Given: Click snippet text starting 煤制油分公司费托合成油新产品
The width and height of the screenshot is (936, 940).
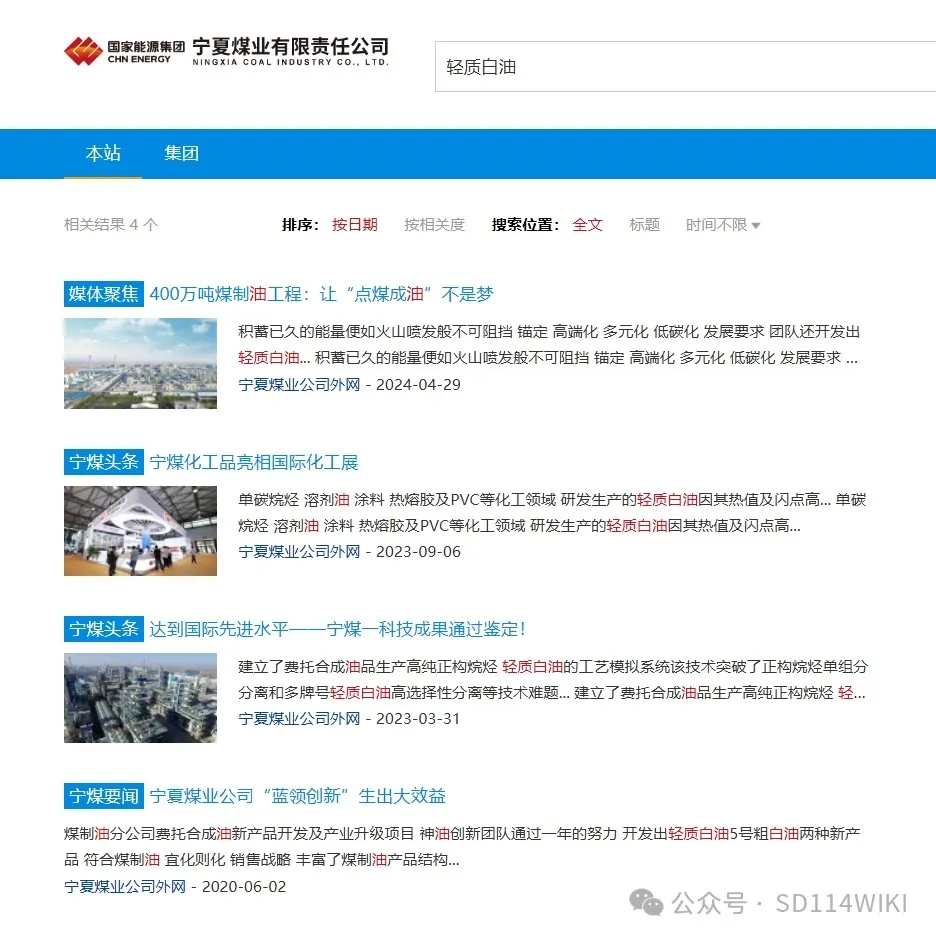Looking at the screenshot, I should tap(462, 846).
